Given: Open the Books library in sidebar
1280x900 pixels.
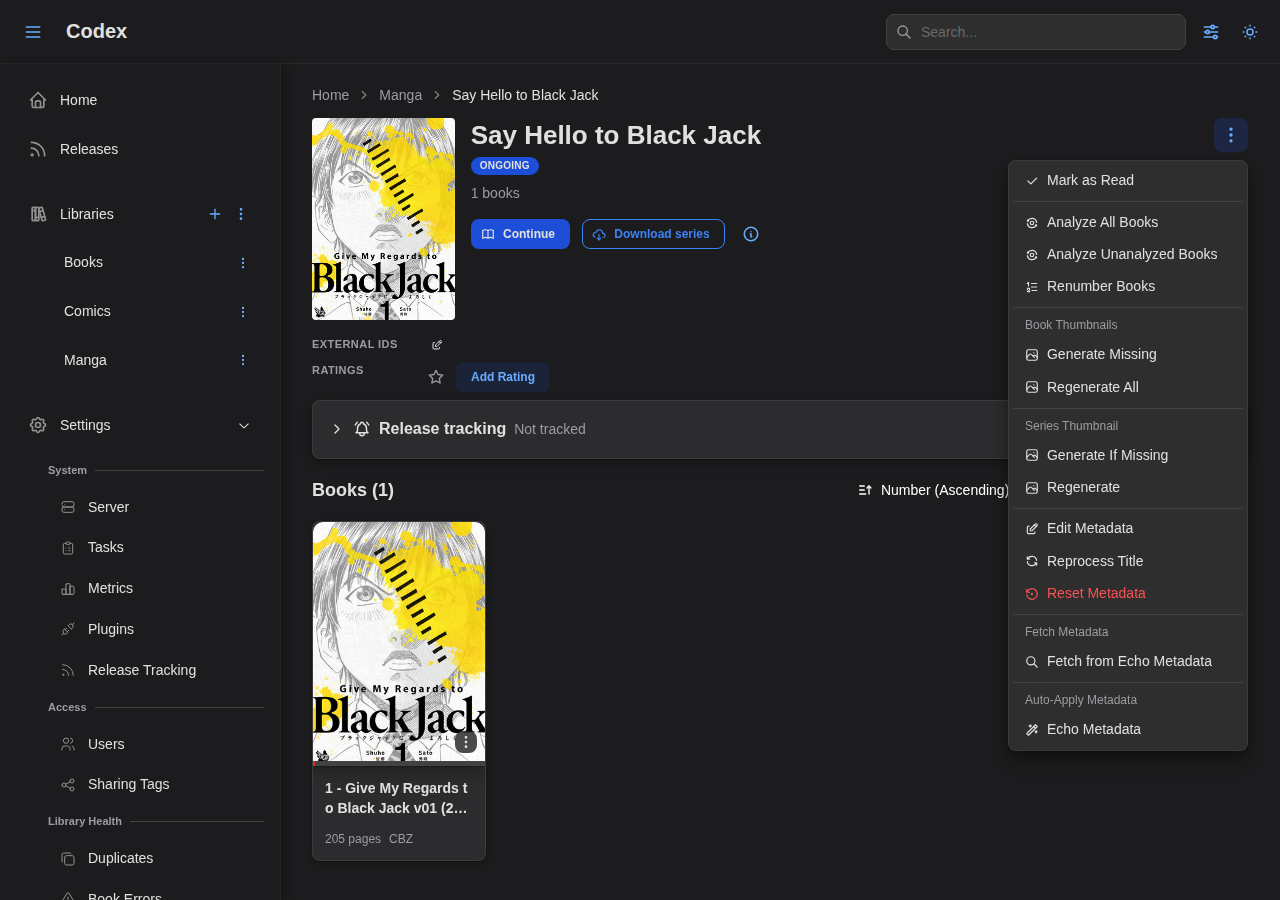Looking at the screenshot, I should pyautogui.click(x=83, y=262).
